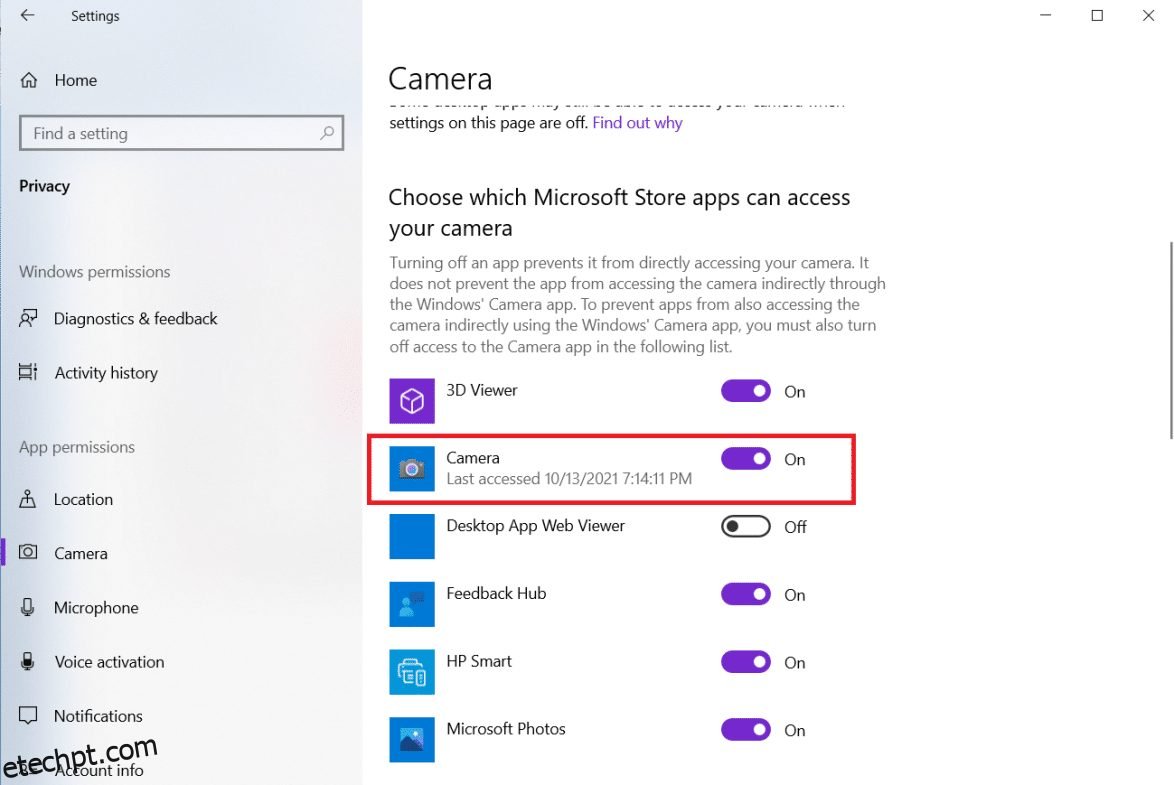Viewport: 1174px width, 785px height.
Task: Select Location in App permissions
Action: 83,499
